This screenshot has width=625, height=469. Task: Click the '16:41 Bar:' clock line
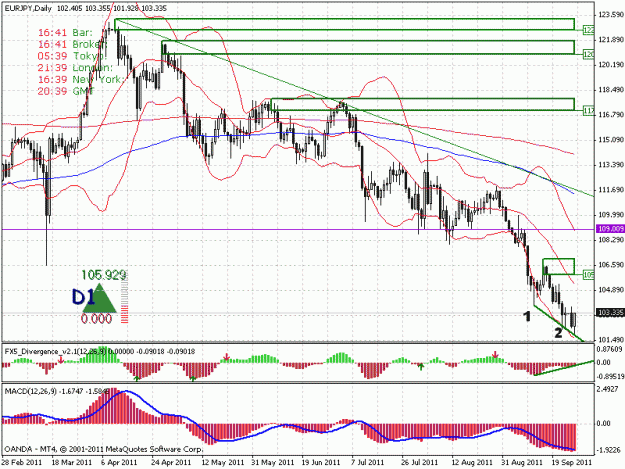[65, 33]
